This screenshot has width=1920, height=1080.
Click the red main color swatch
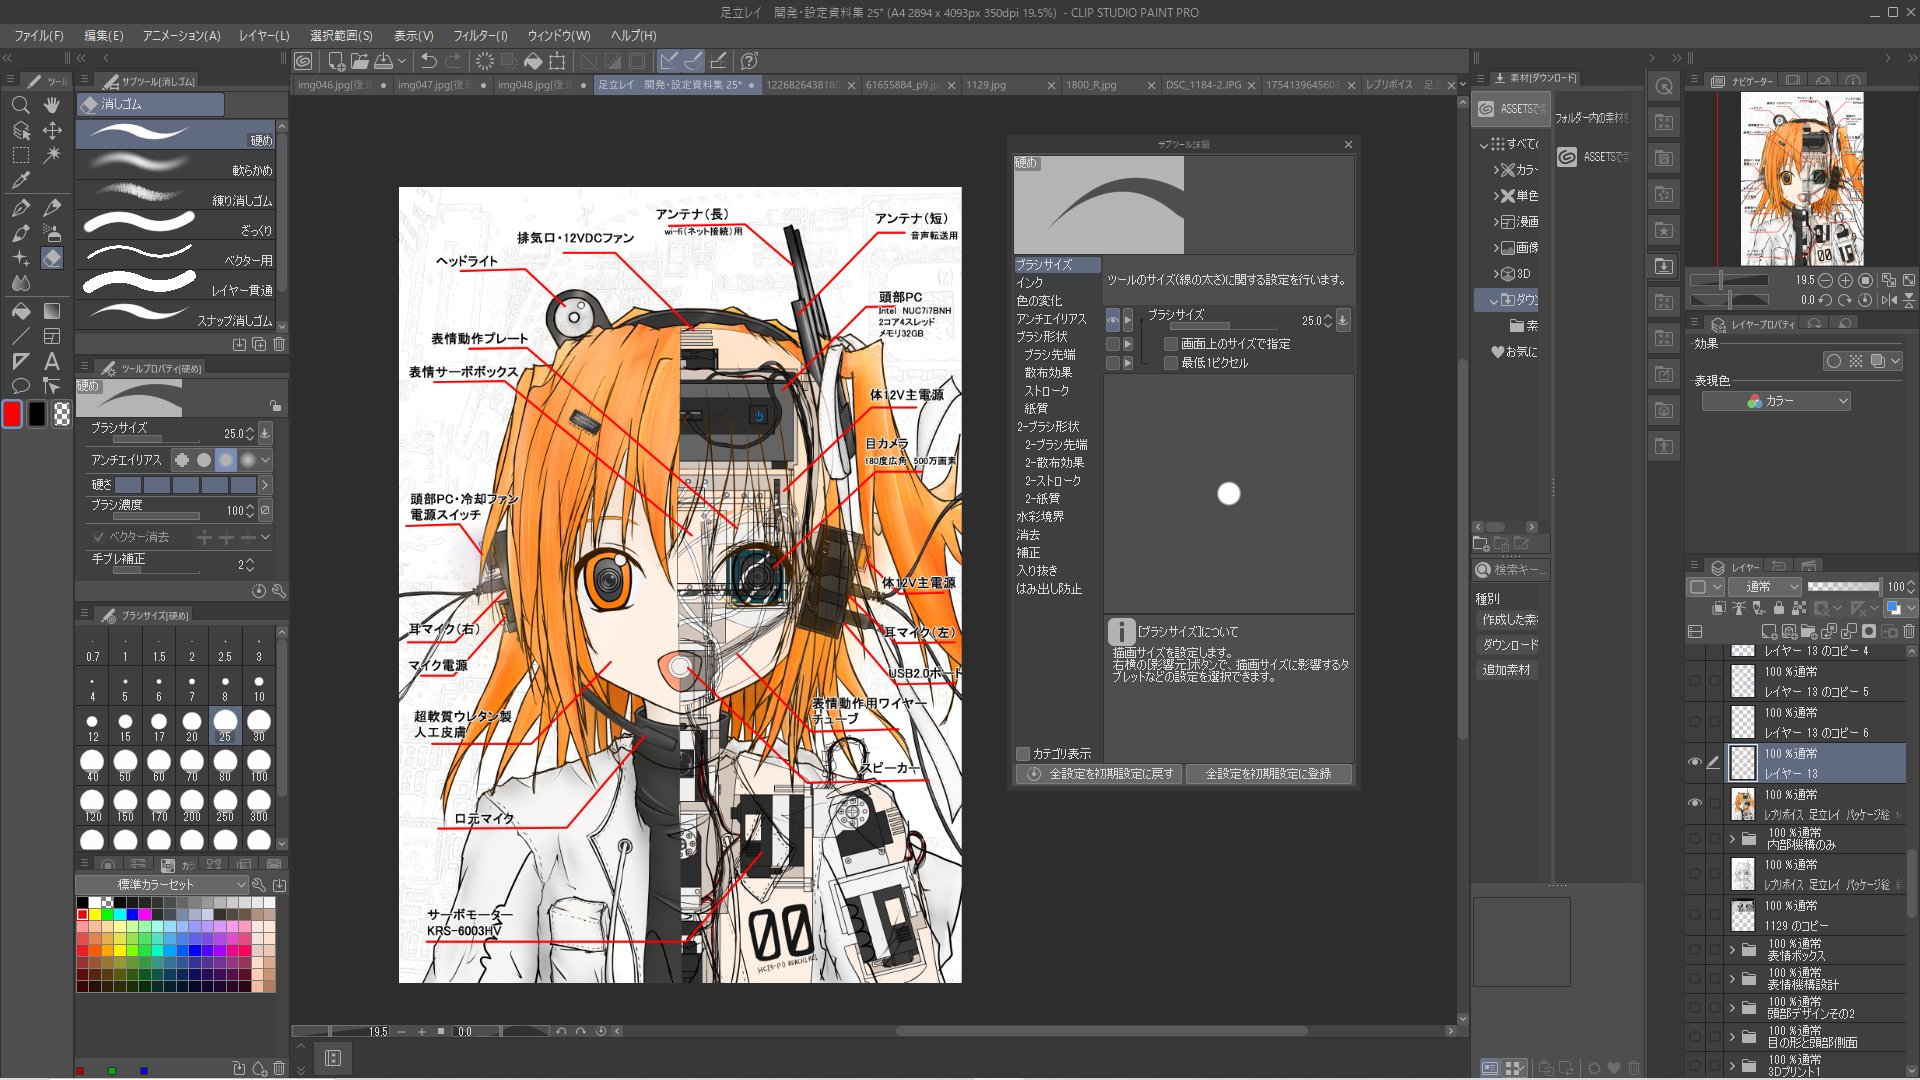[12, 414]
